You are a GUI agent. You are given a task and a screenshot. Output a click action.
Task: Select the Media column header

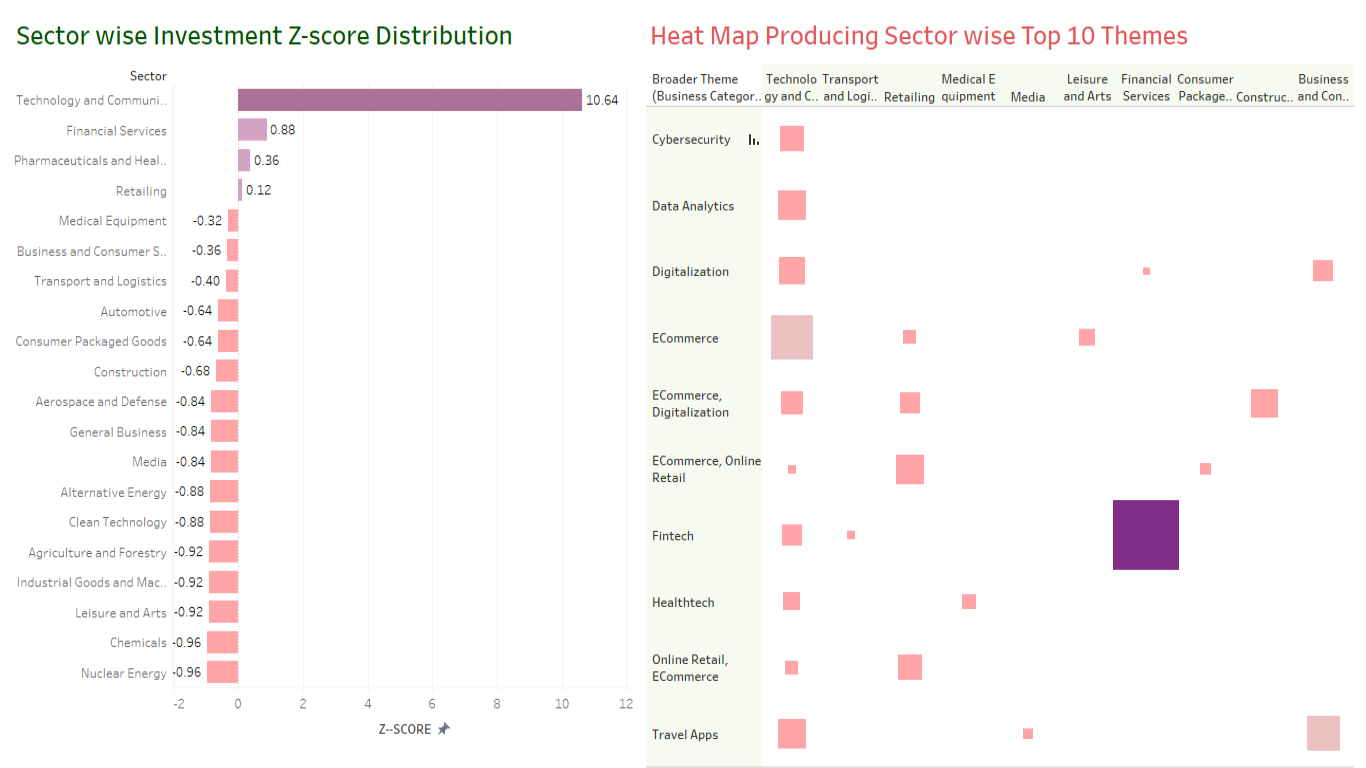pos(1028,96)
